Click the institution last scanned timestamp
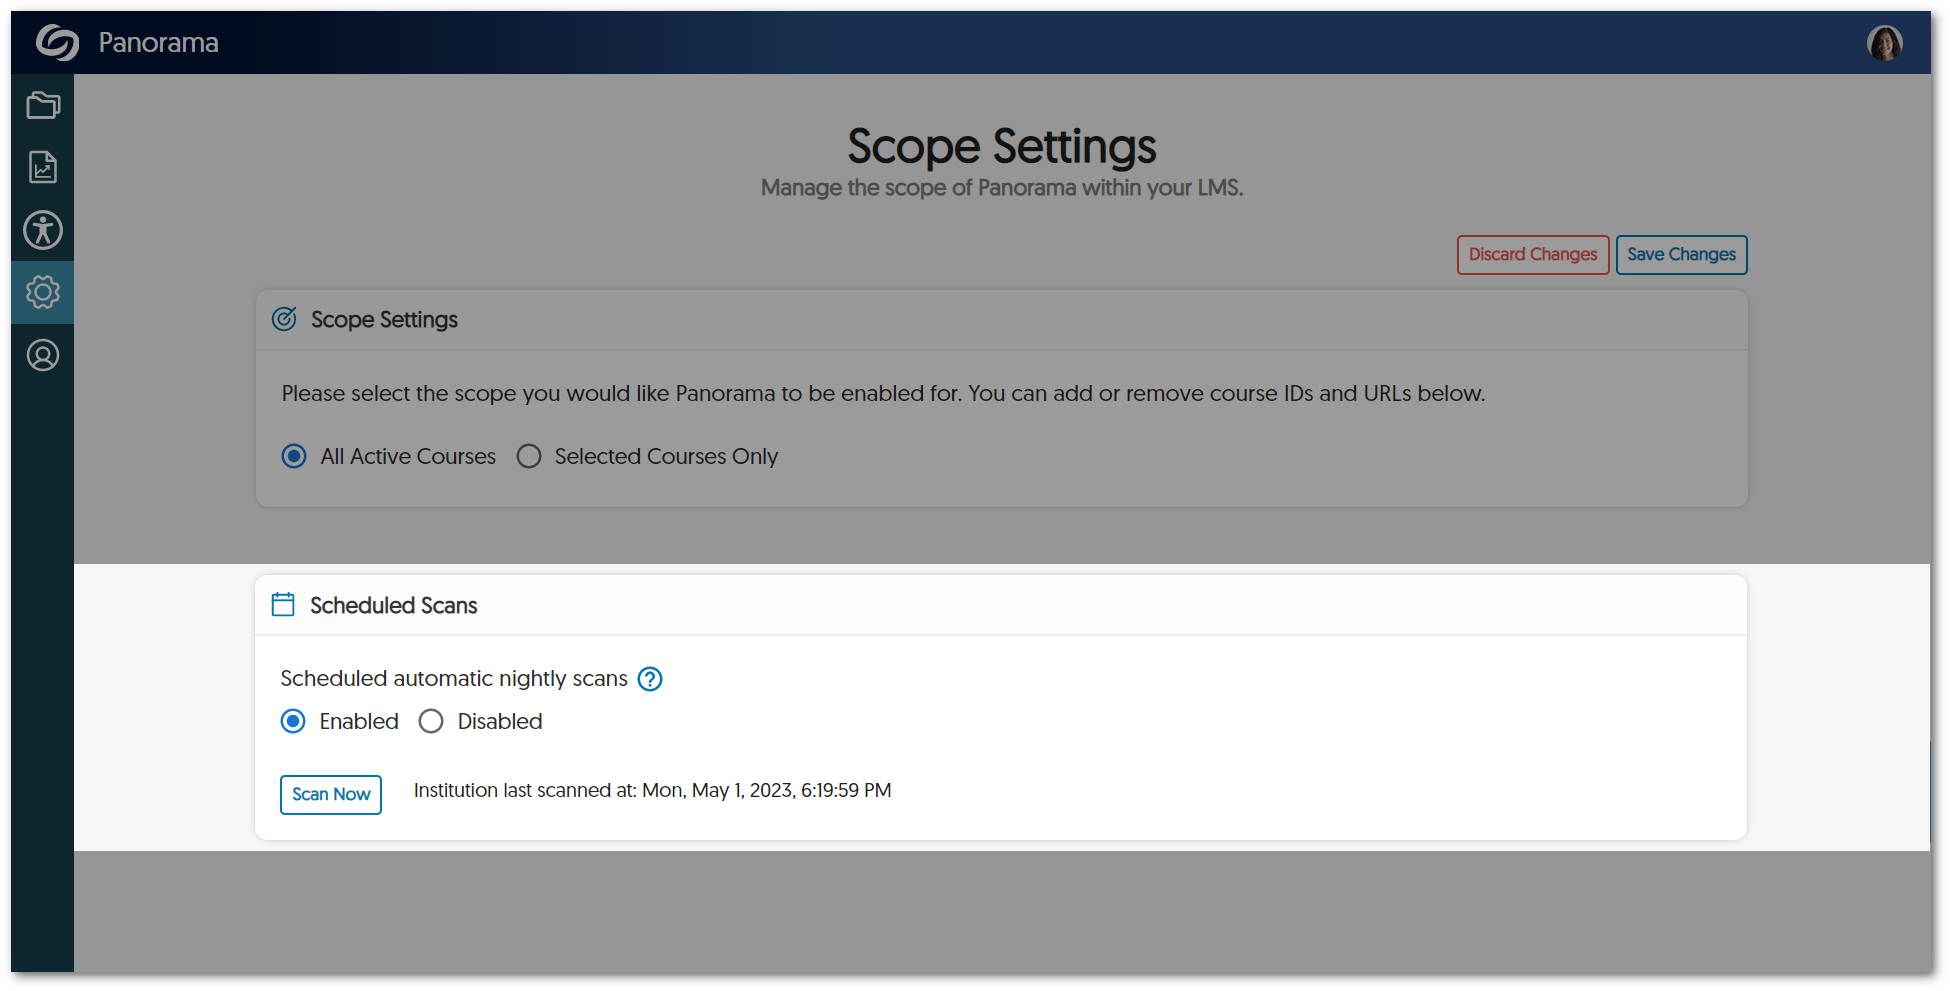The width and height of the screenshot is (1950, 991). click(x=652, y=790)
